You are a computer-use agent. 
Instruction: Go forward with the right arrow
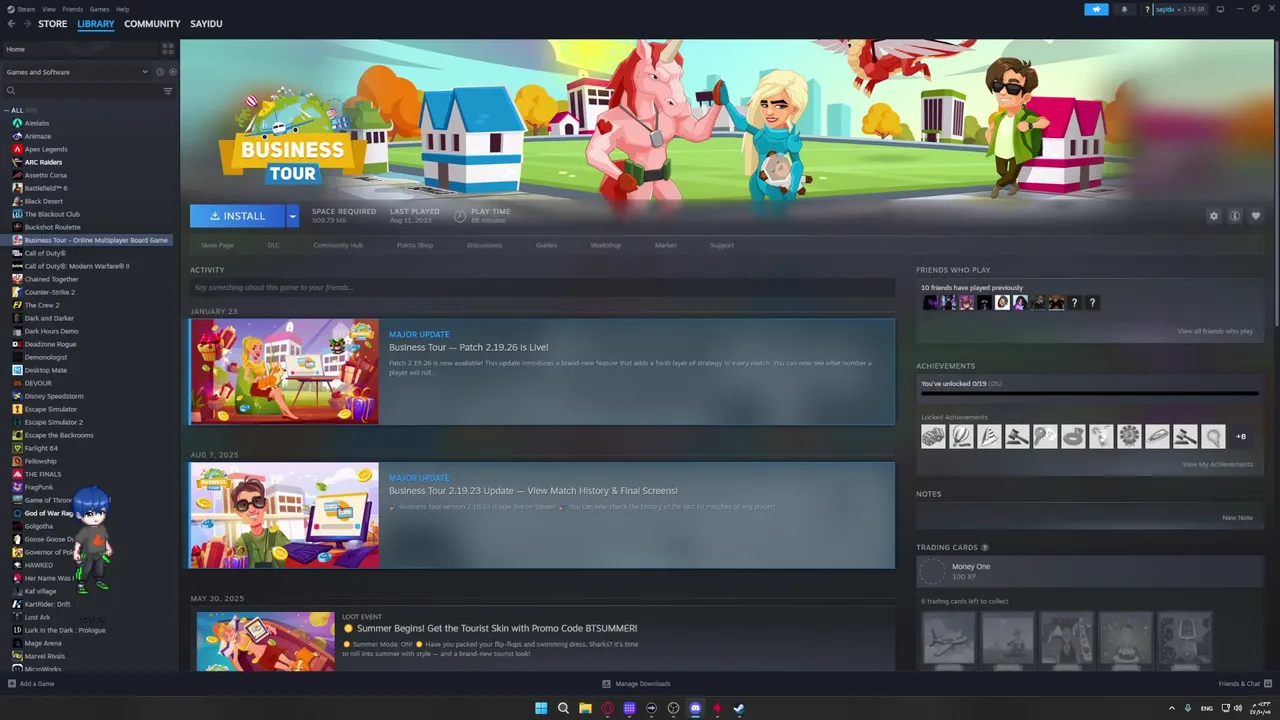click(x=26, y=24)
